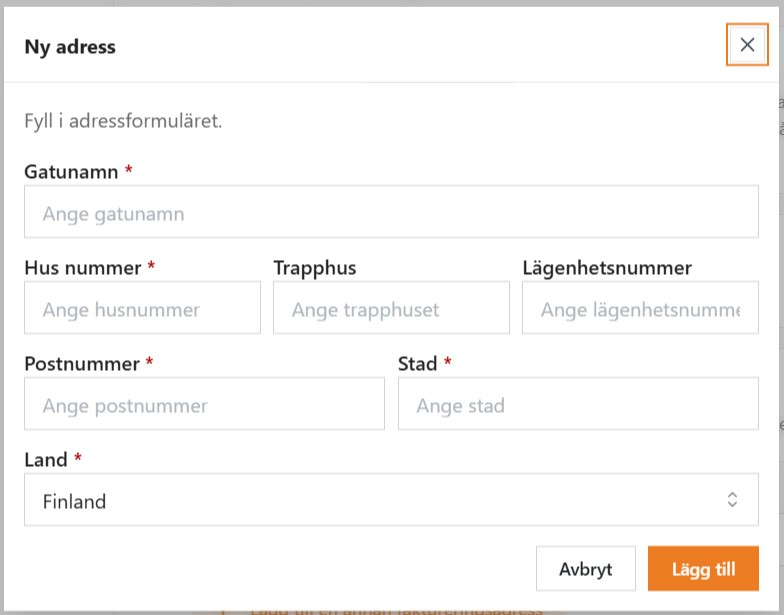Click the Land label above the dropdown
The height and width of the screenshot is (615, 784).
(x=46, y=460)
